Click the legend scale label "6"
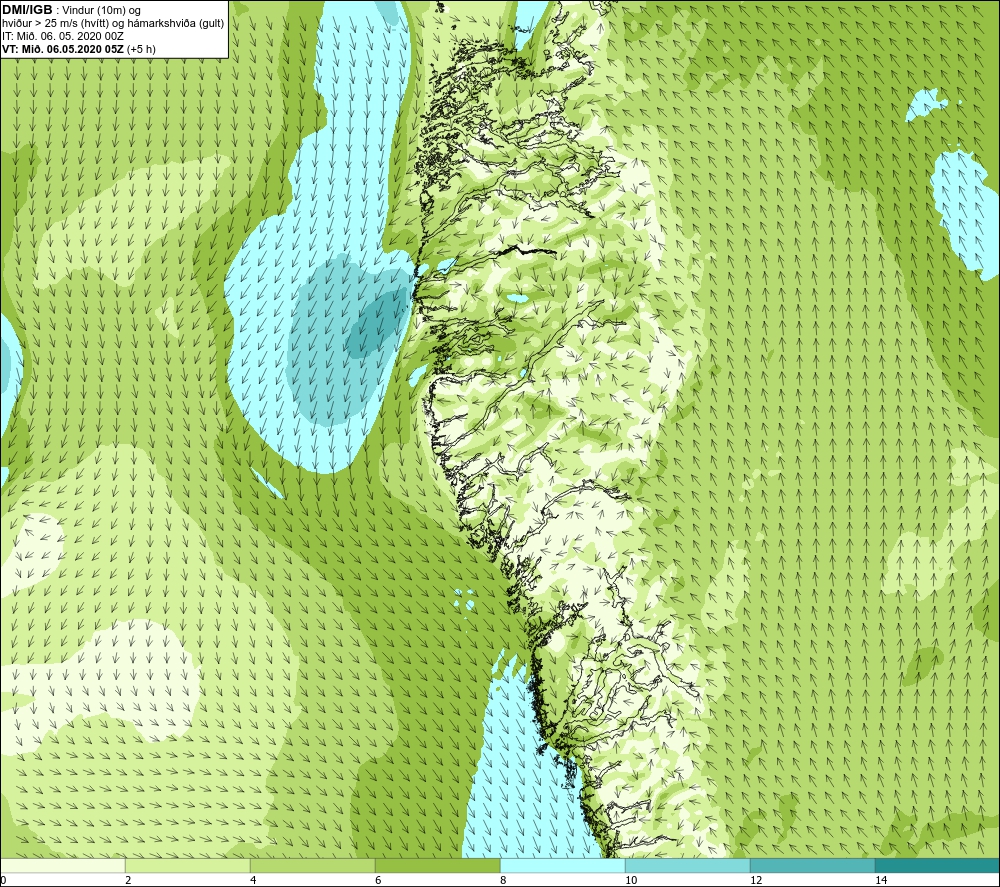 [x=378, y=880]
